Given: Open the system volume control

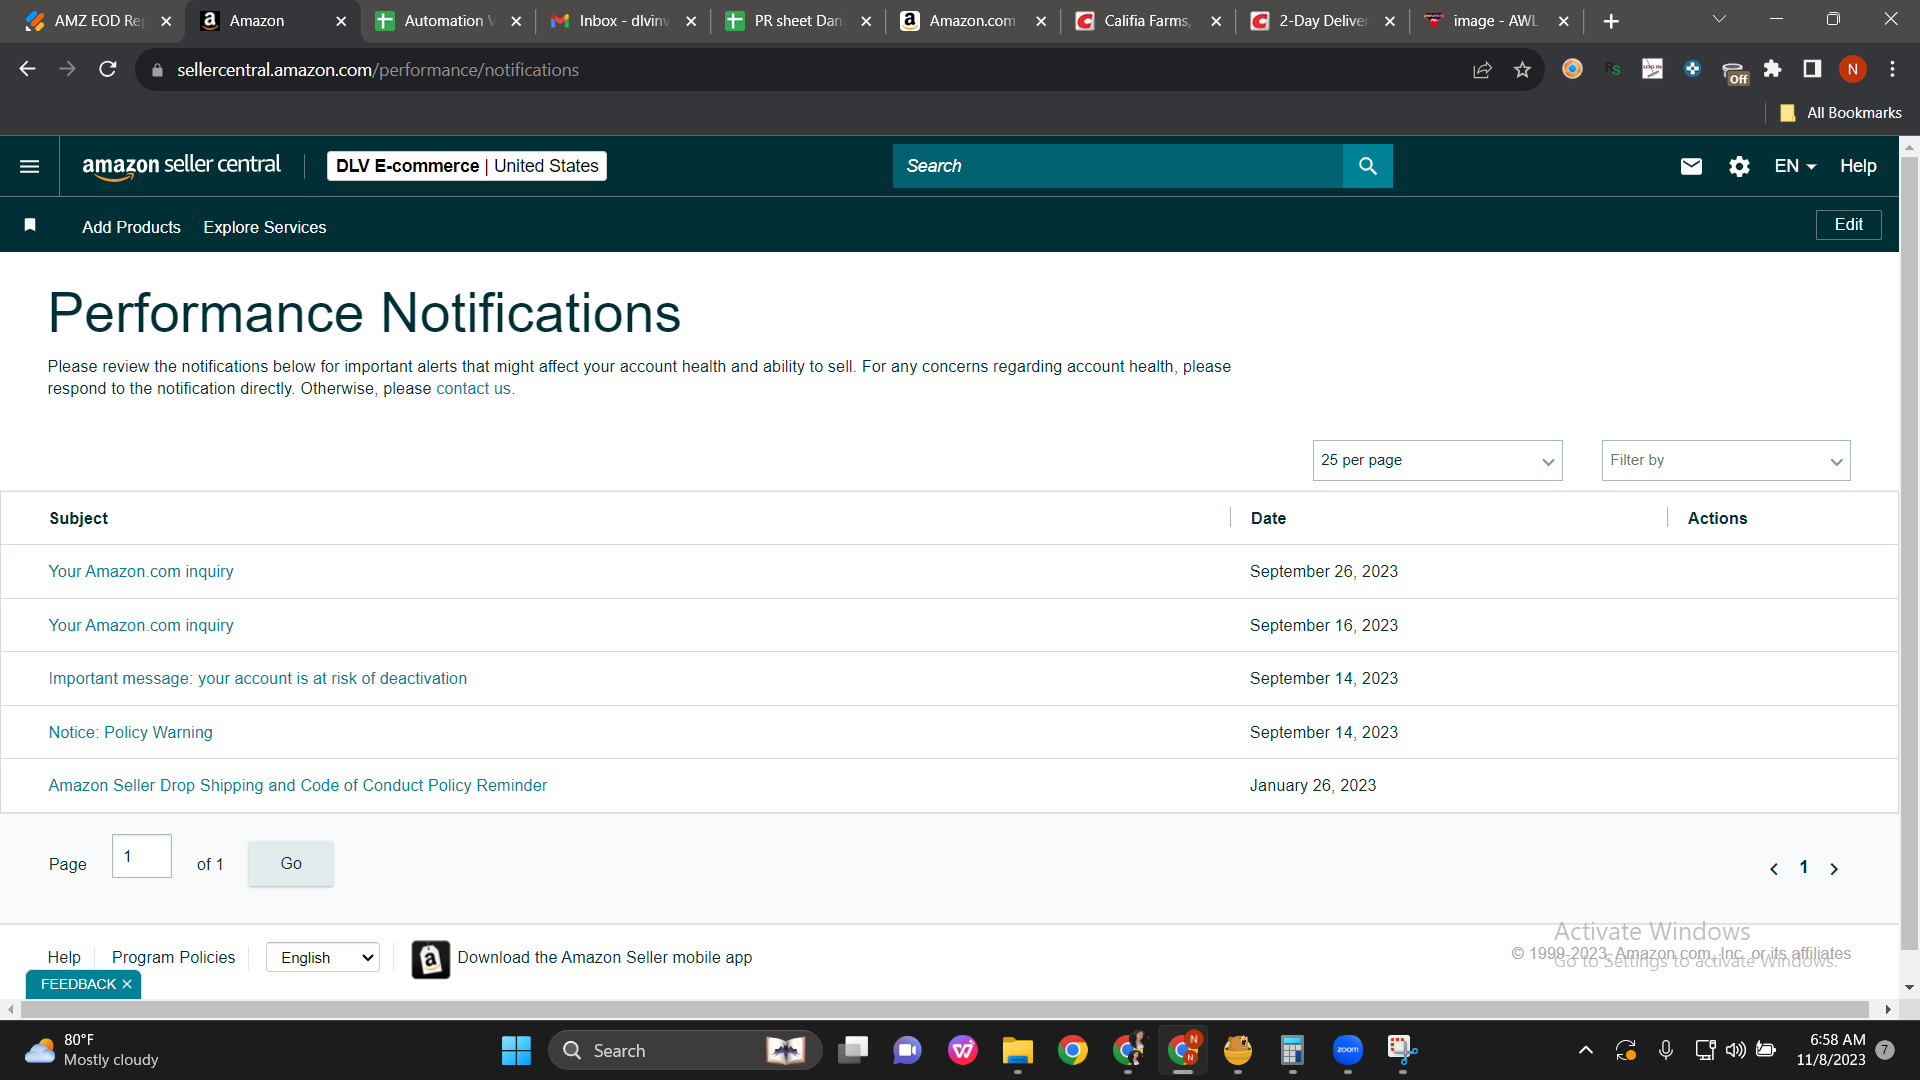Looking at the screenshot, I should tap(1735, 1050).
